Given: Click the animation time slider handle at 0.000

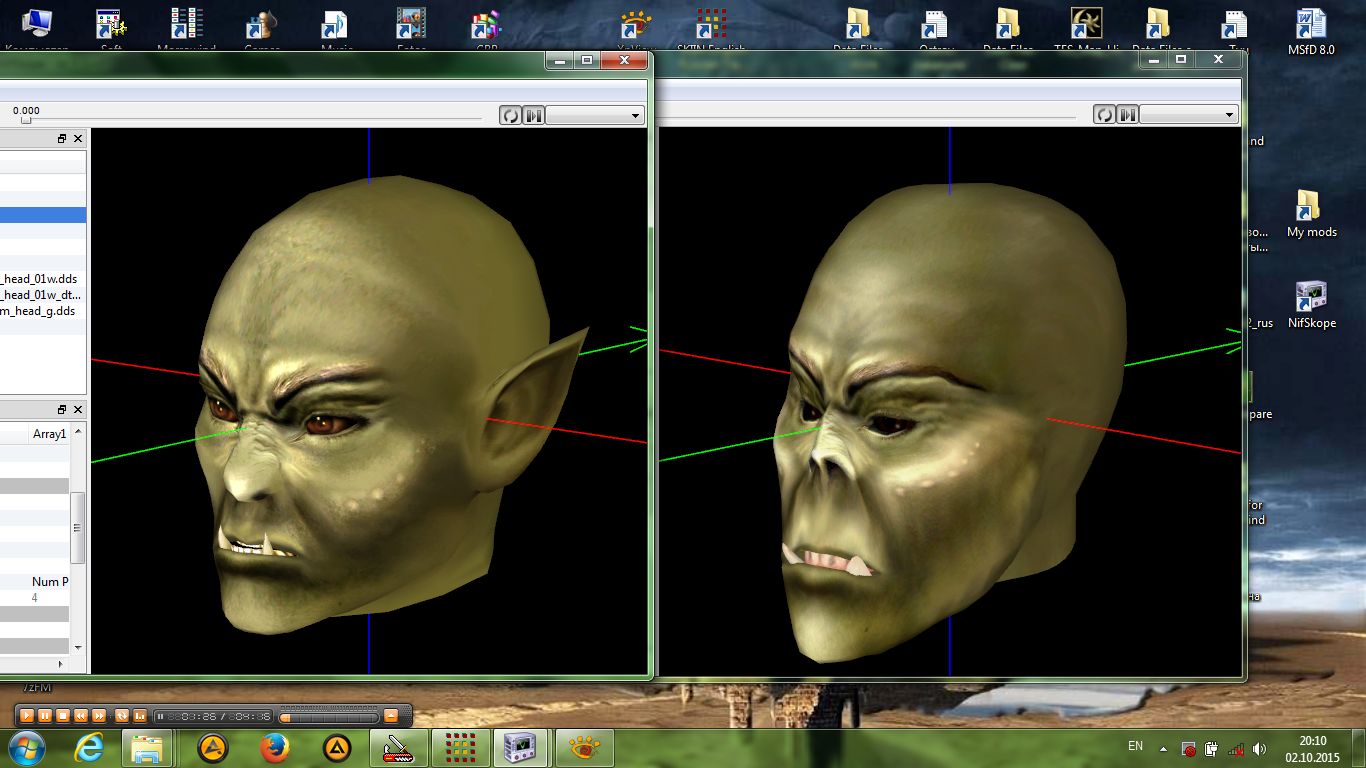Looking at the screenshot, I should pos(26,120).
